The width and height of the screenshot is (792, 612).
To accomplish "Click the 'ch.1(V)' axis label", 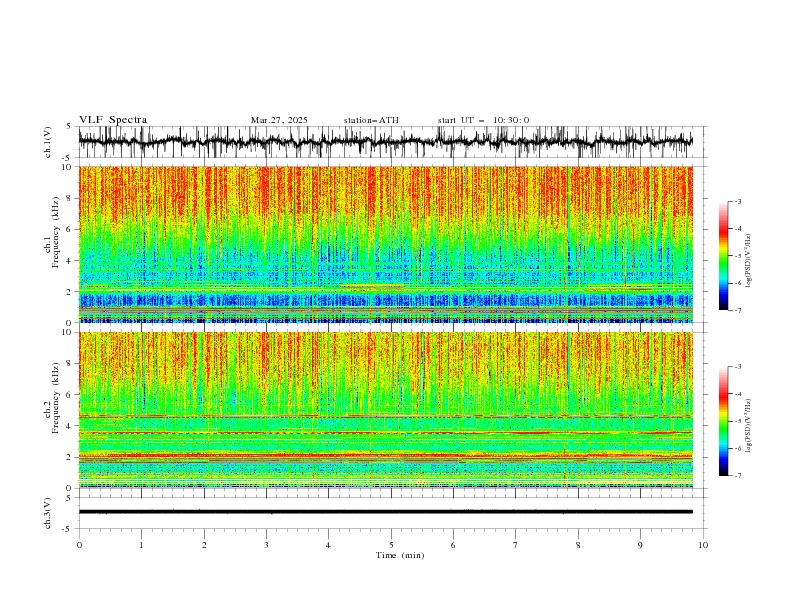I will click(x=48, y=142).
